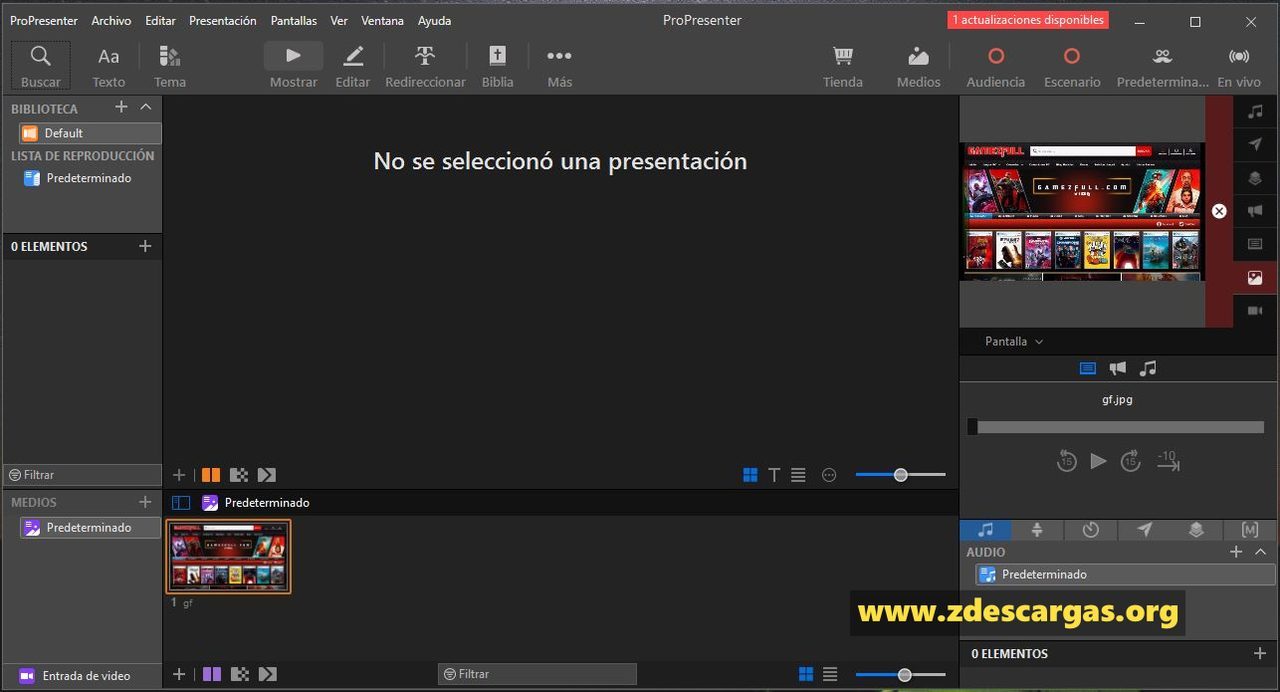Clear the props layer stack icon
This screenshot has height=692, width=1280.
coord(1255,178)
